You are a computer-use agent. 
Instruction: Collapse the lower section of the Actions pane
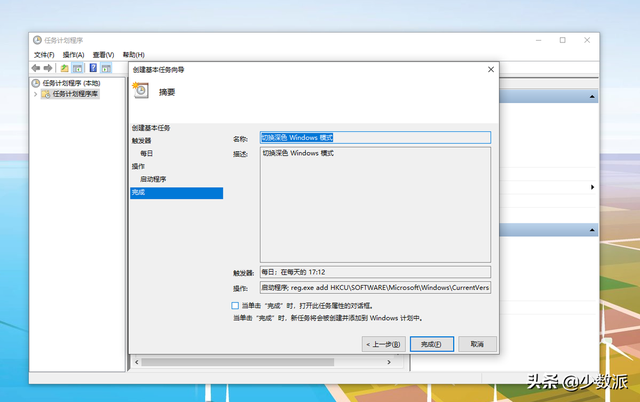tap(592, 230)
